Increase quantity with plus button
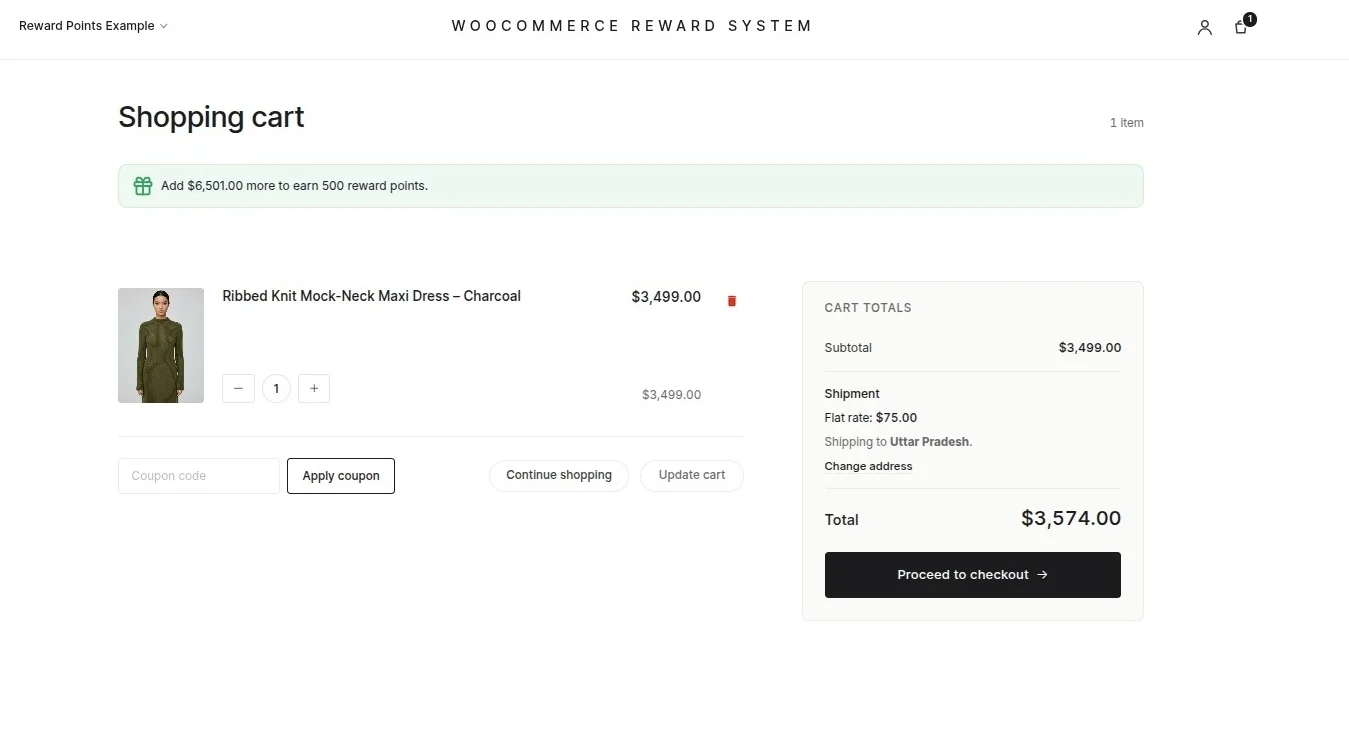 [314, 388]
